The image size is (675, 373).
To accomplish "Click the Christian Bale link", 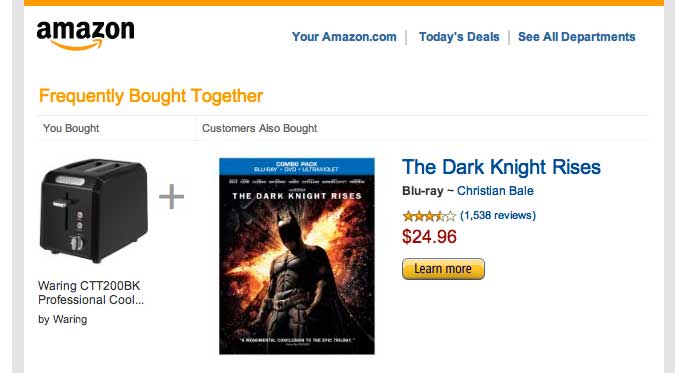I will tap(495, 191).
